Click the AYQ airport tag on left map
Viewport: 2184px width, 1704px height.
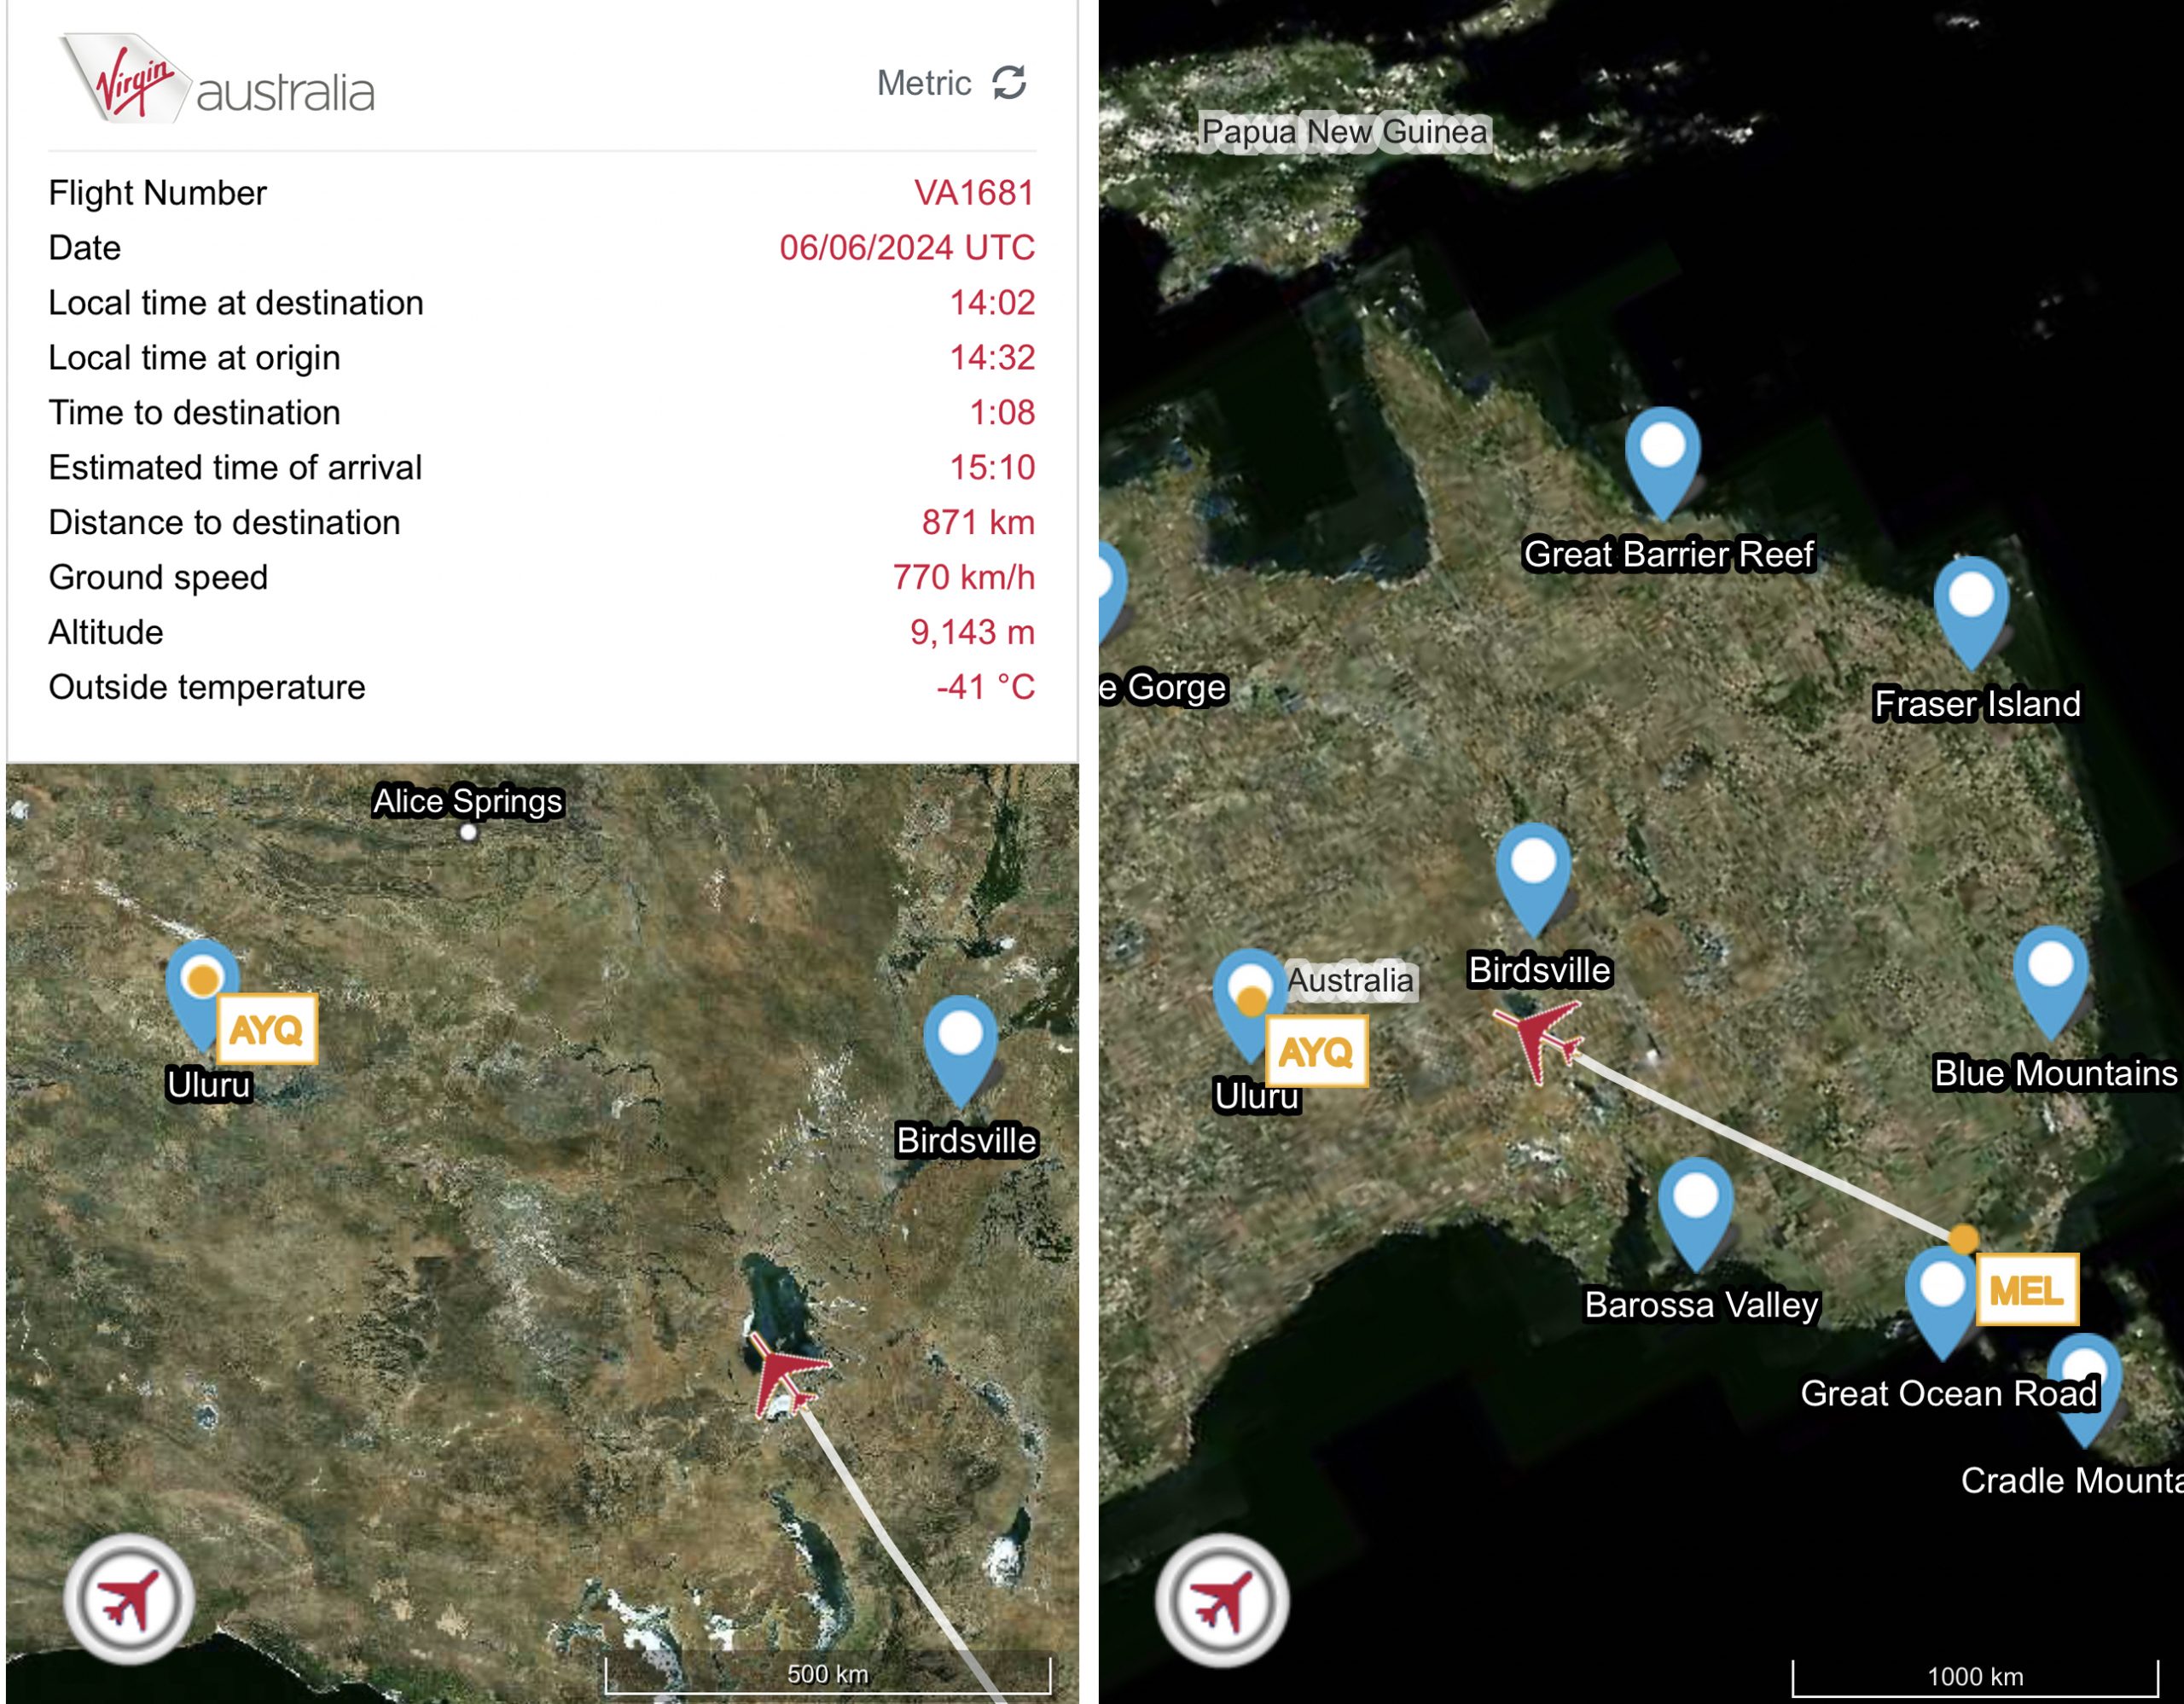coord(267,1029)
